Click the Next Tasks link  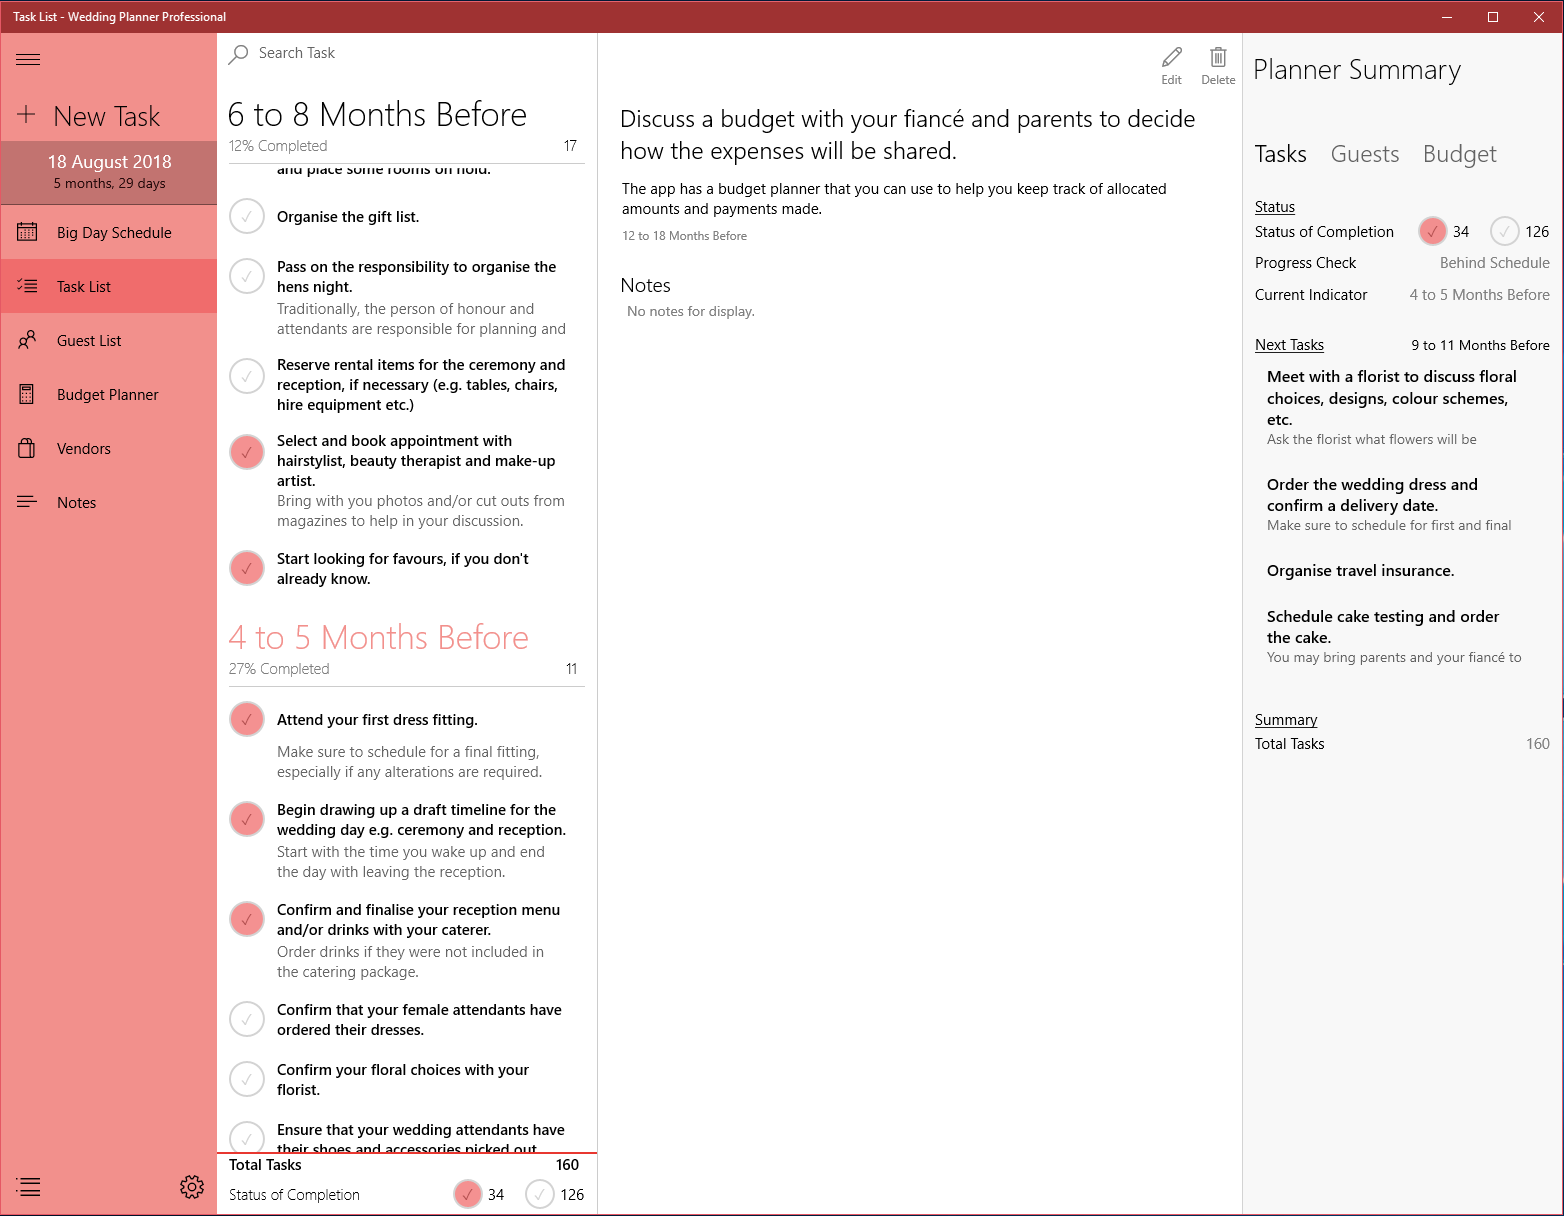coord(1289,345)
